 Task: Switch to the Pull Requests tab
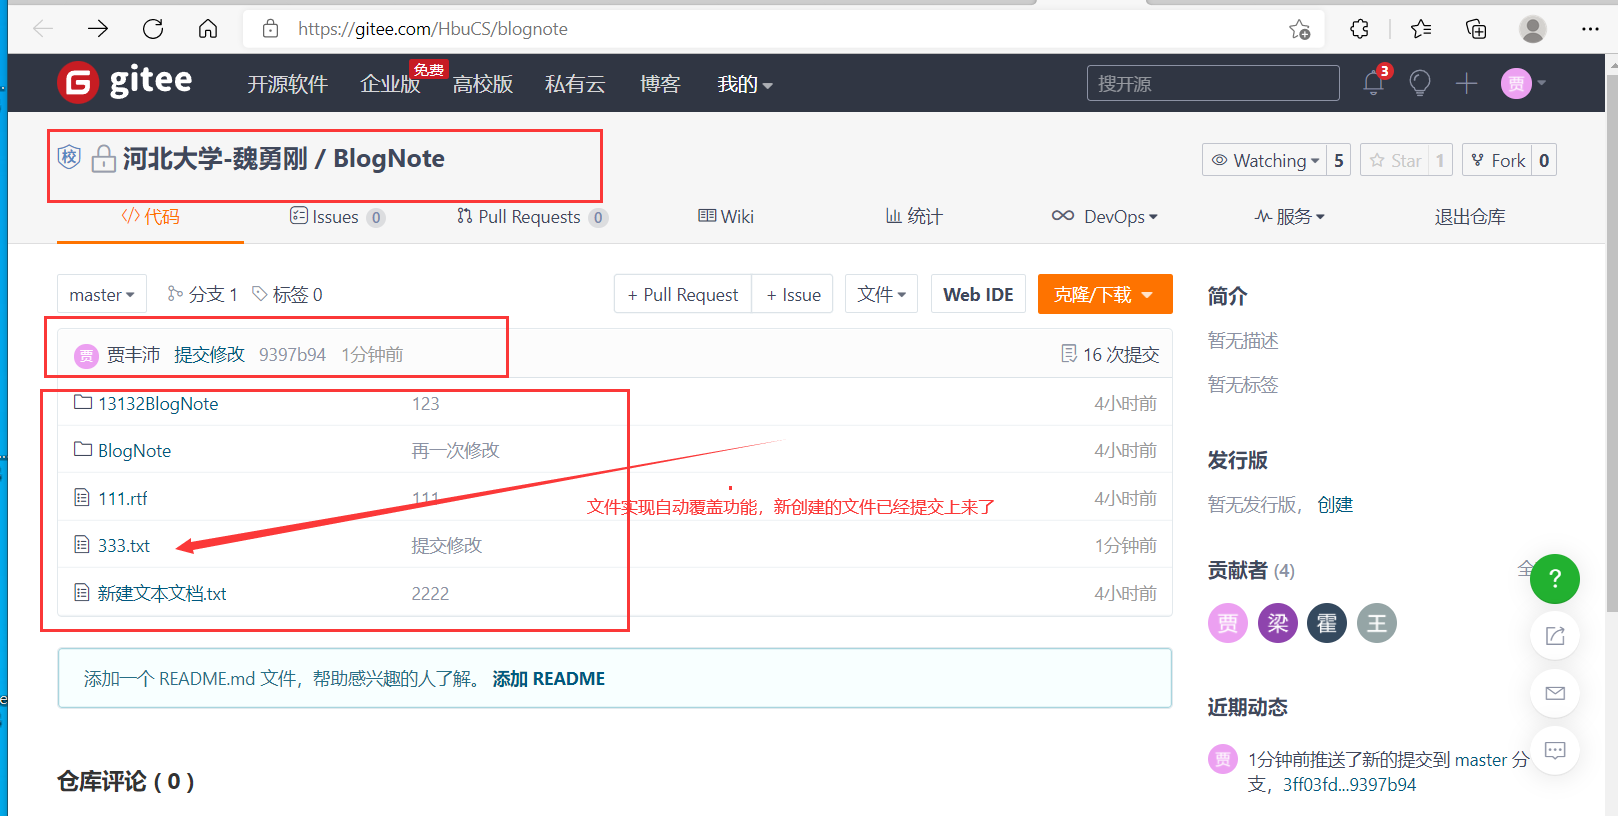532,216
